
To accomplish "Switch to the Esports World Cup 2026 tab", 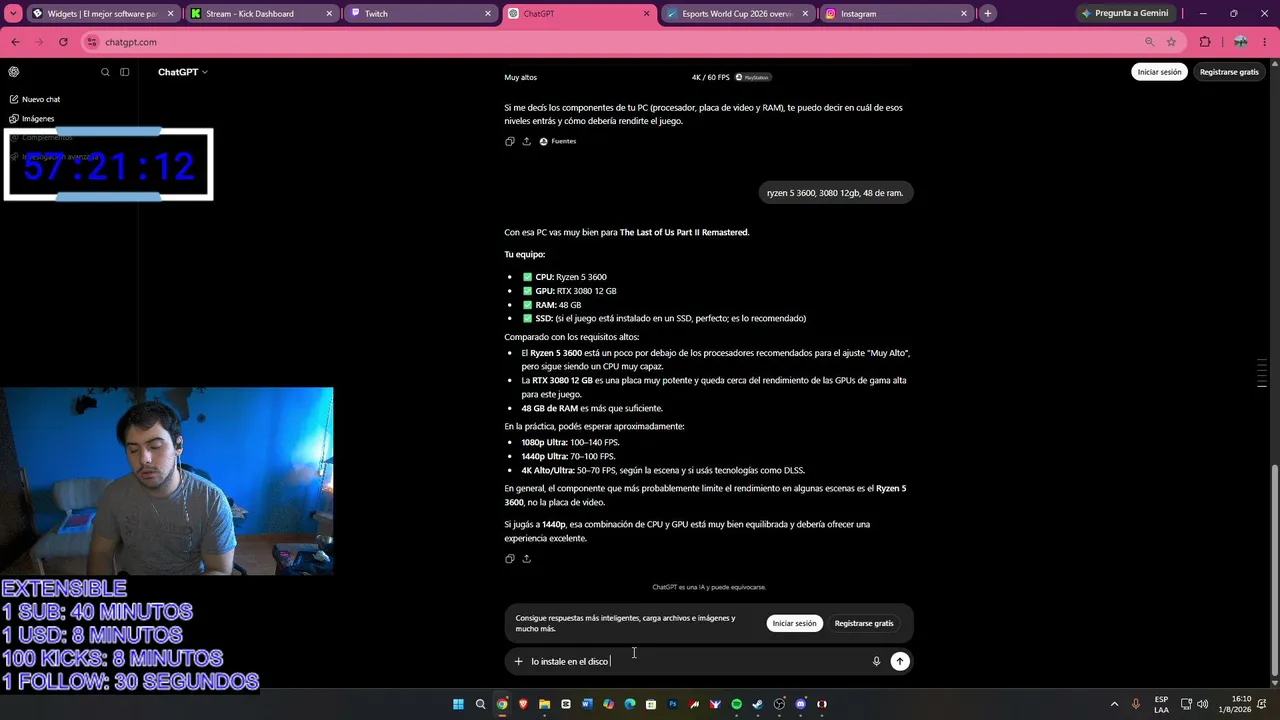I will point(737,14).
